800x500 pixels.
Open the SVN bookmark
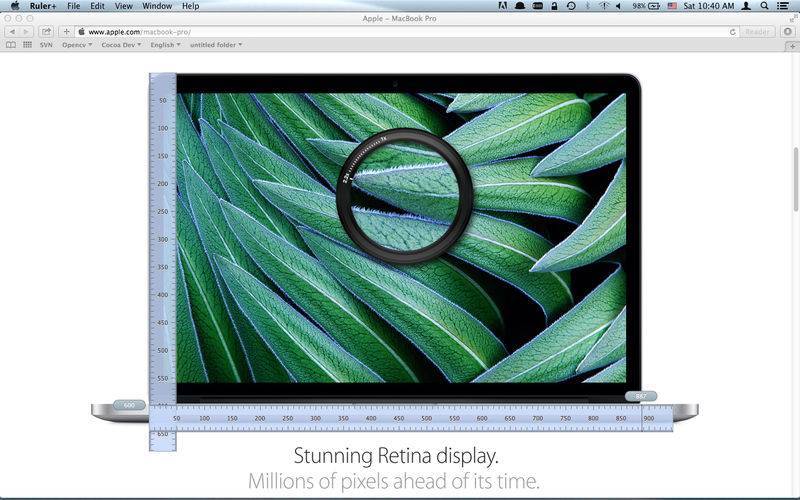(x=46, y=45)
